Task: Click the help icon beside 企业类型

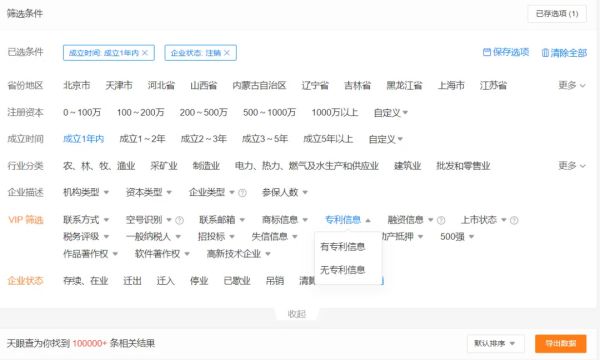Action: (x=242, y=193)
